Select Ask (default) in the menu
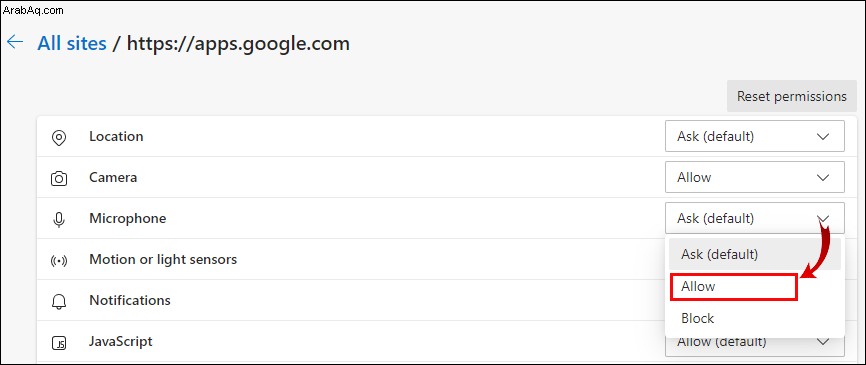Image resolution: width=866 pixels, height=365 pixels. pos(754,255)
